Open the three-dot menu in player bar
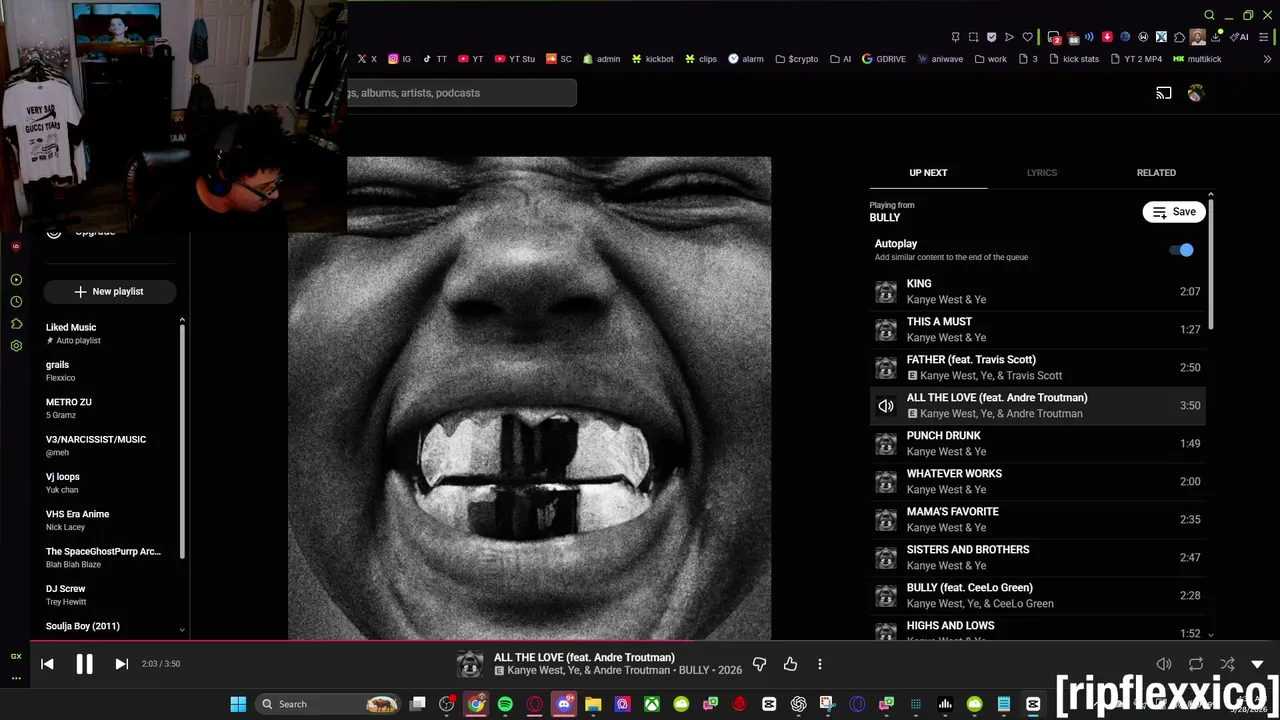Image resolution: width=1280 pixels, height=720 pixels. (820, 664)
